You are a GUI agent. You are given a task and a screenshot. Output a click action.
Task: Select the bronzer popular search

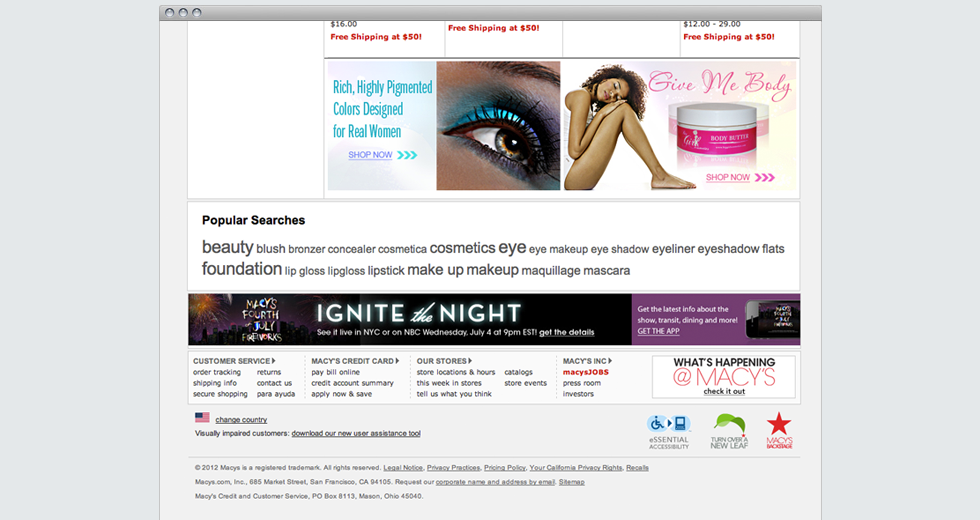[x=306, y=249]
